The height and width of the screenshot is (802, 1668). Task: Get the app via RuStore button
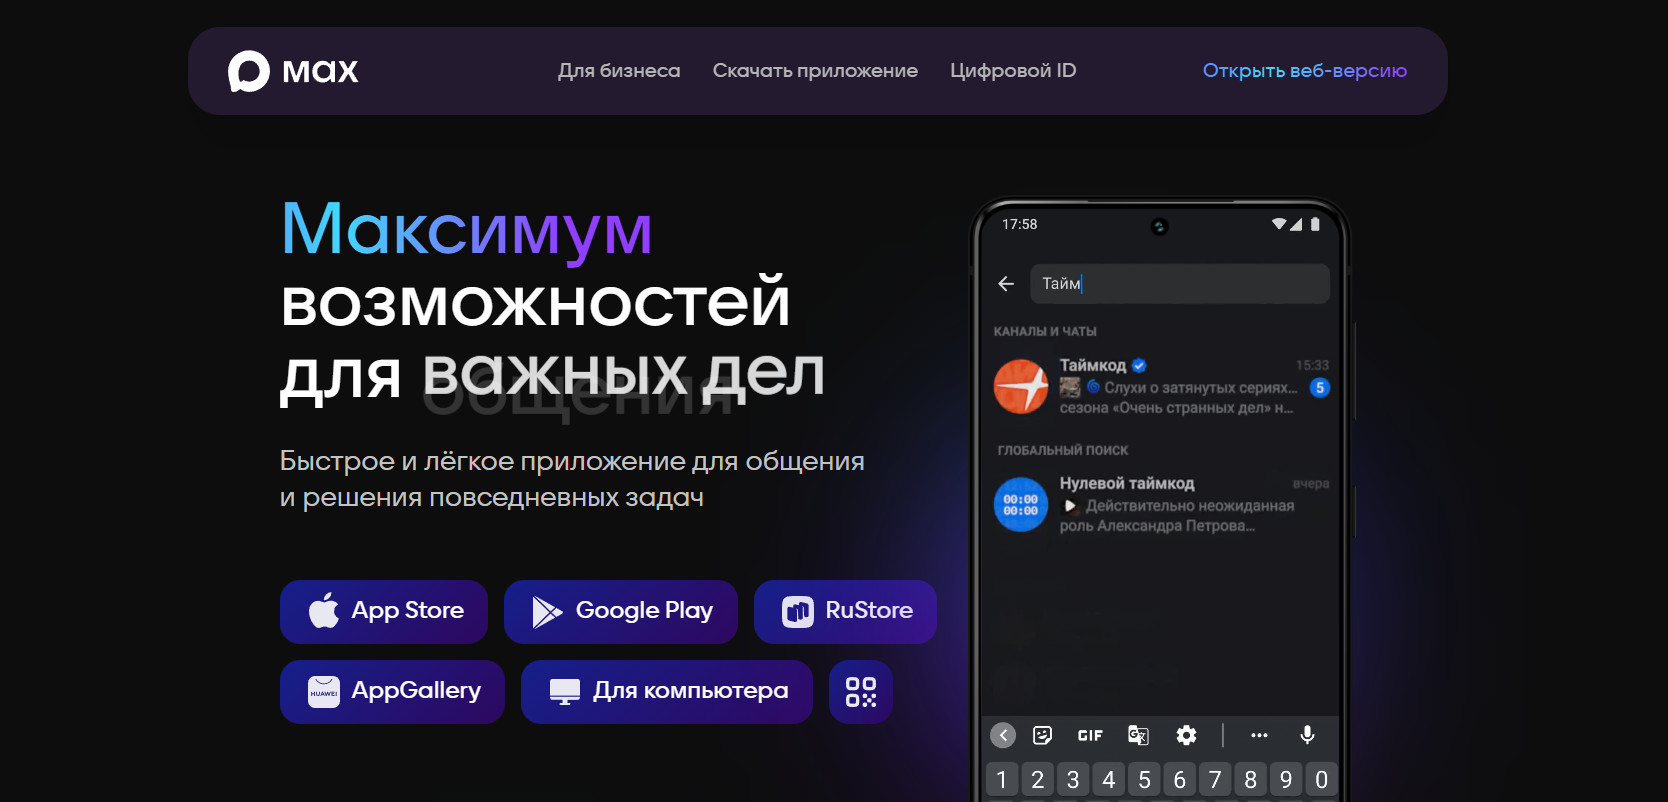845,611
